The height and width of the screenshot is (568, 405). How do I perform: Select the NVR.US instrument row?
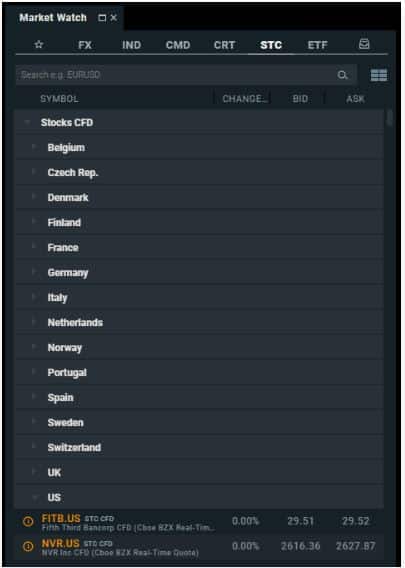[x=199, y=546]
